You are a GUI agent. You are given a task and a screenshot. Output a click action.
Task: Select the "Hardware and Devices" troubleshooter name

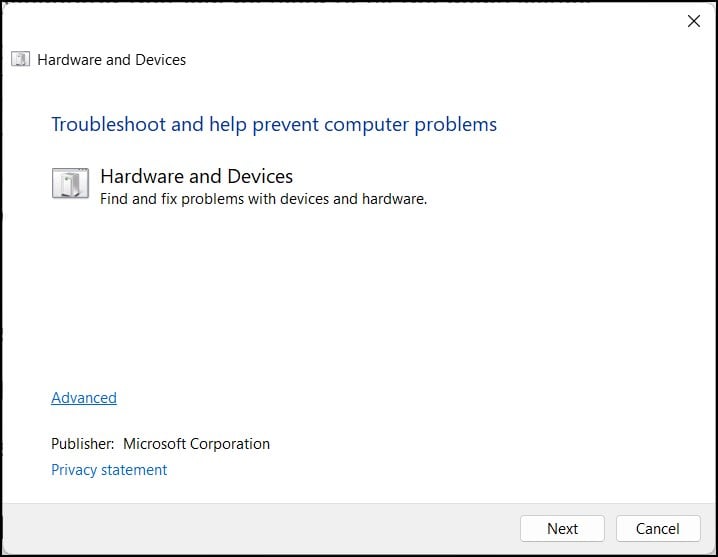(196, 176)
